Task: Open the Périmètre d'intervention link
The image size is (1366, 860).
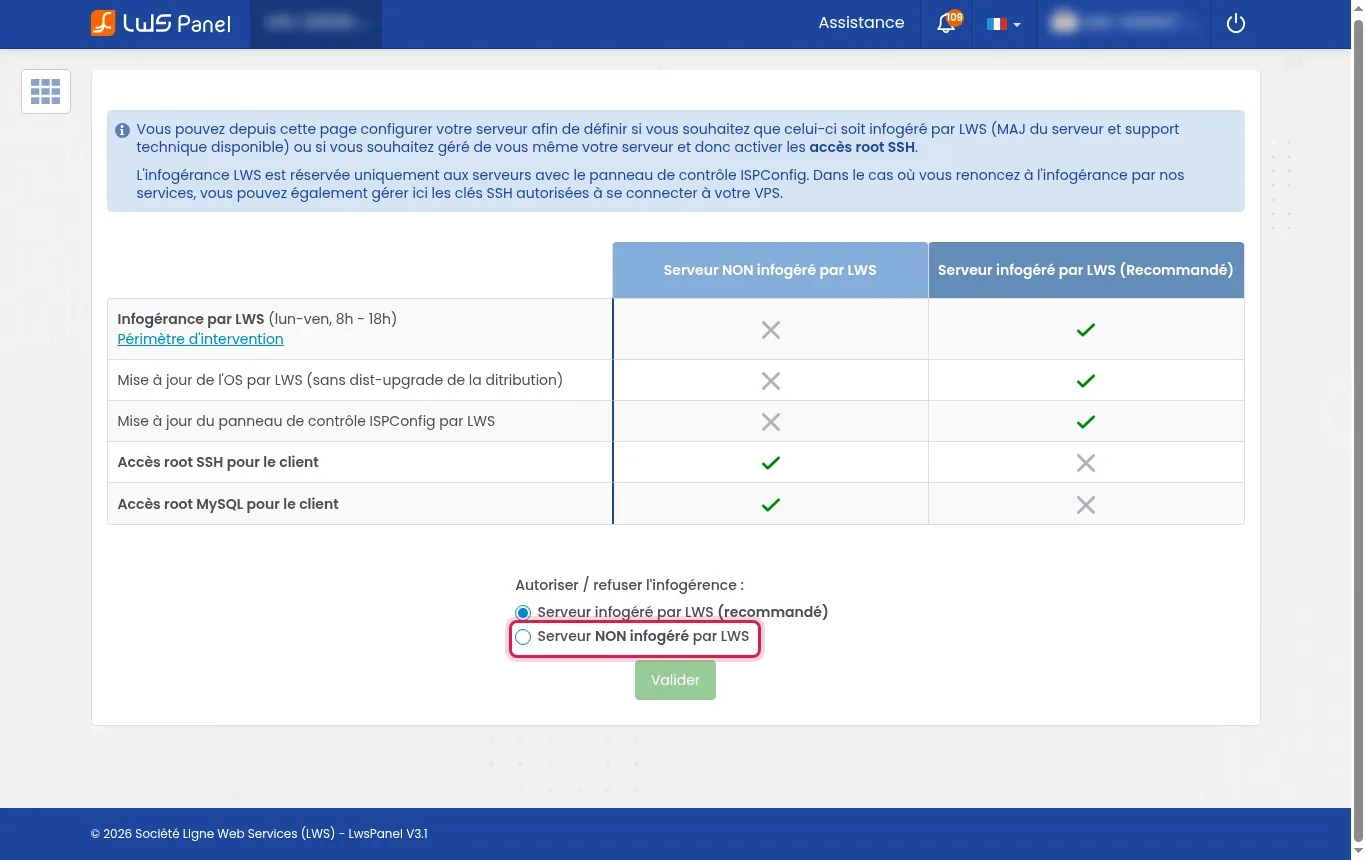Action: [x=200, y=339]
